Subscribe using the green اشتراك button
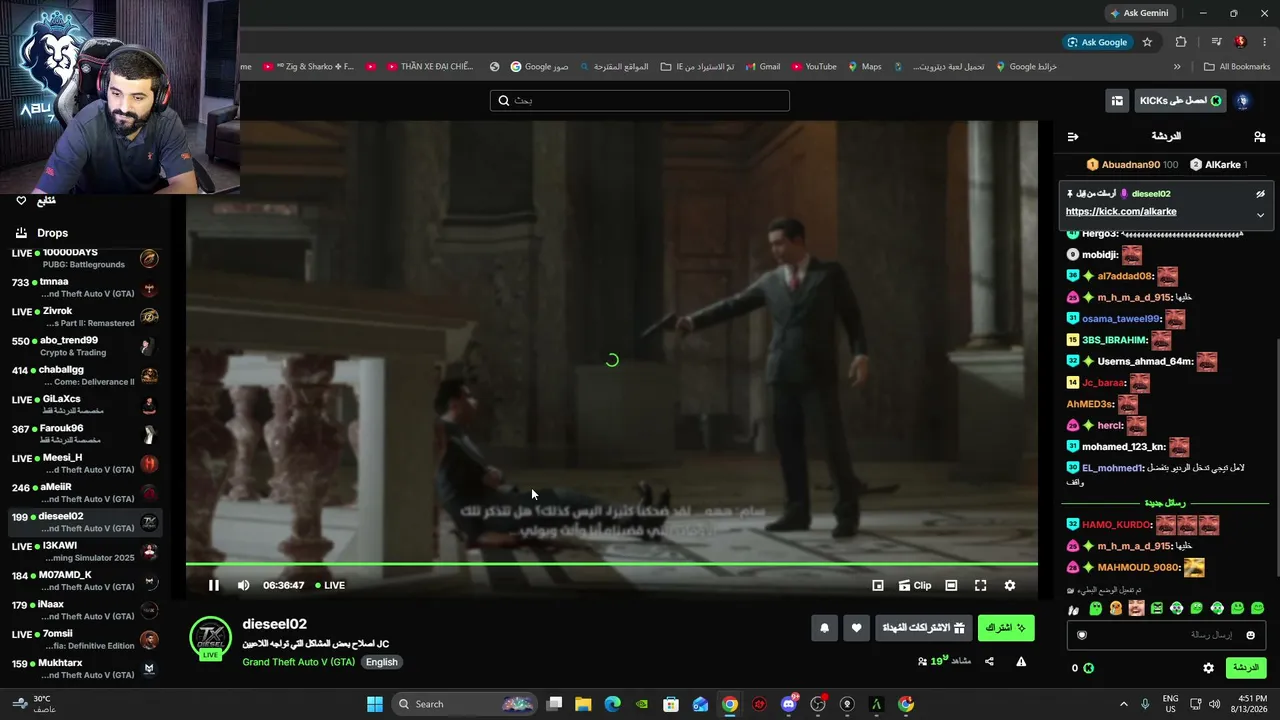This screenshot has height=720, width=1280. pyautogui.click(x=1006, y=628)
